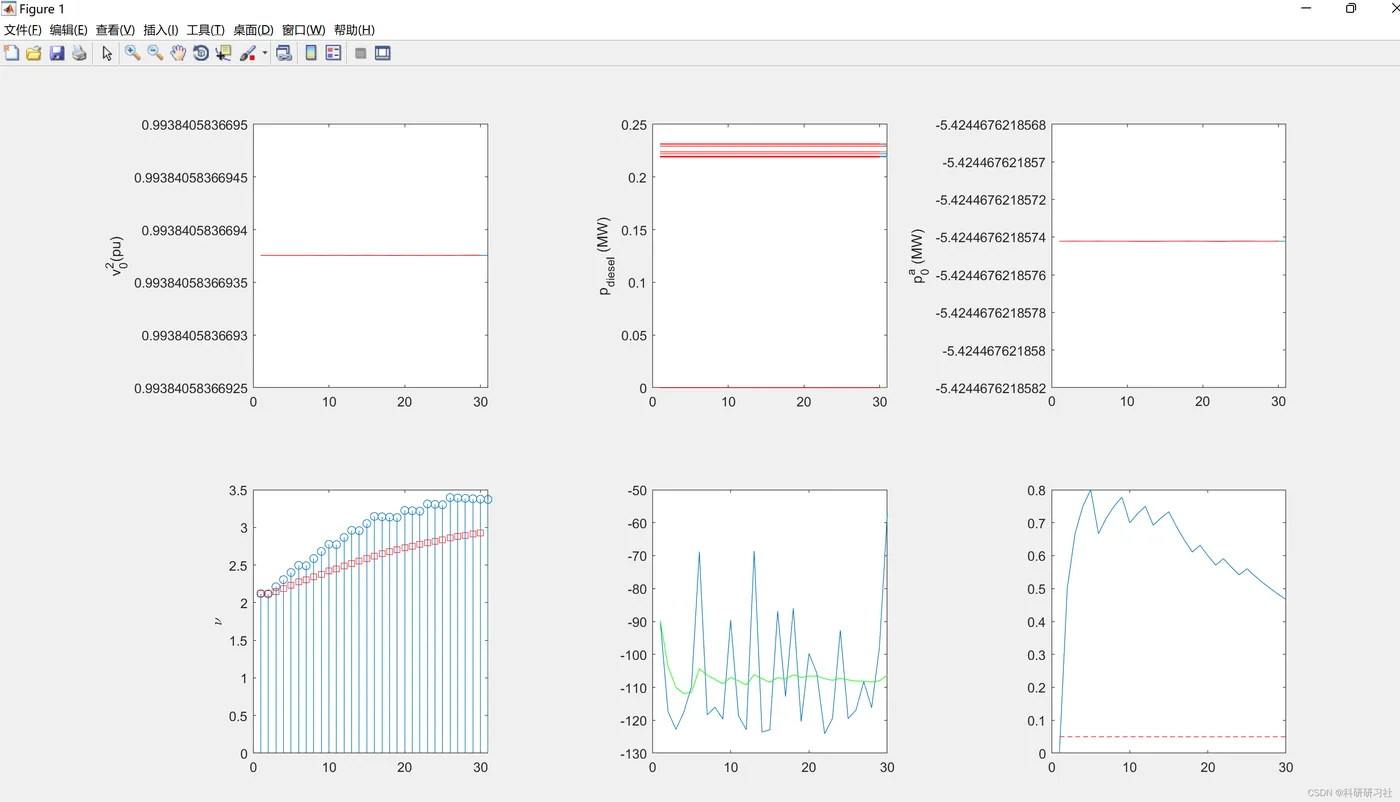Image resolution: width=1400 pixels, height=802 pixels.
Task: Create a new figure from the toolbar
Action: coord(12,53)
